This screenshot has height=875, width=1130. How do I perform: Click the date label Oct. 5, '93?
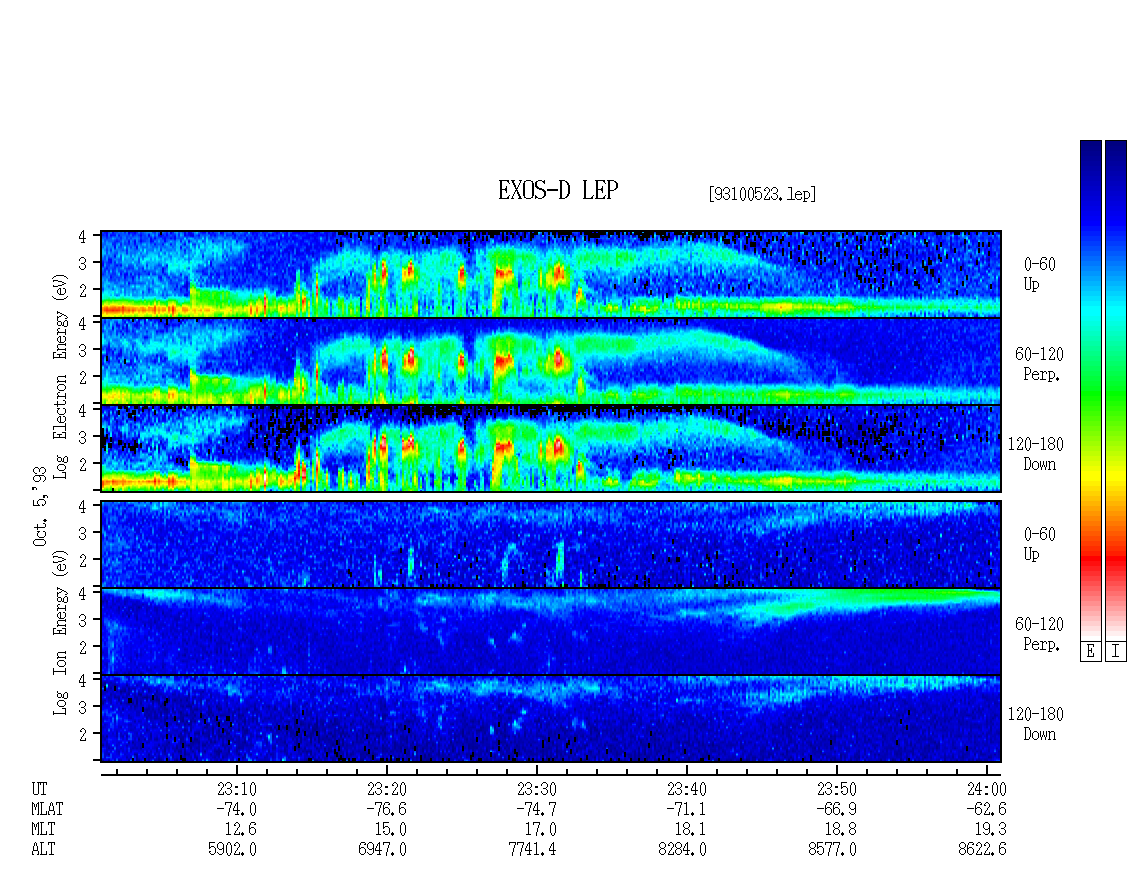pos(40,506)
